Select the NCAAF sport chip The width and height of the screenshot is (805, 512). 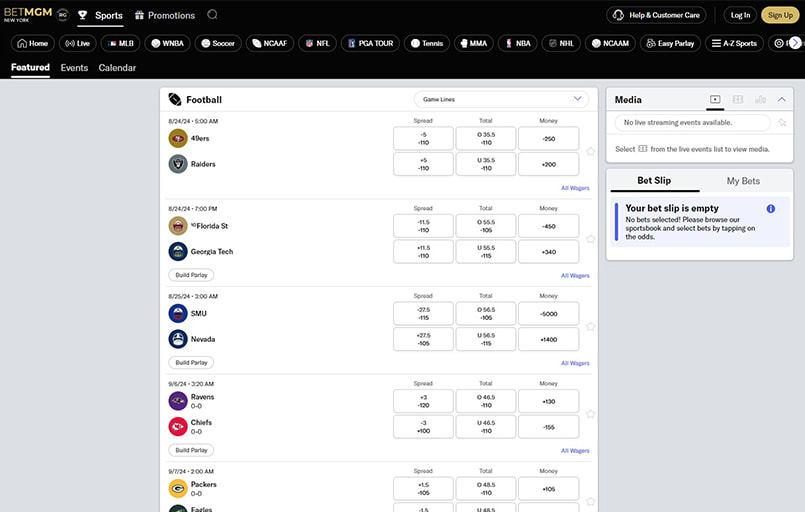click(x=270, y=44)
